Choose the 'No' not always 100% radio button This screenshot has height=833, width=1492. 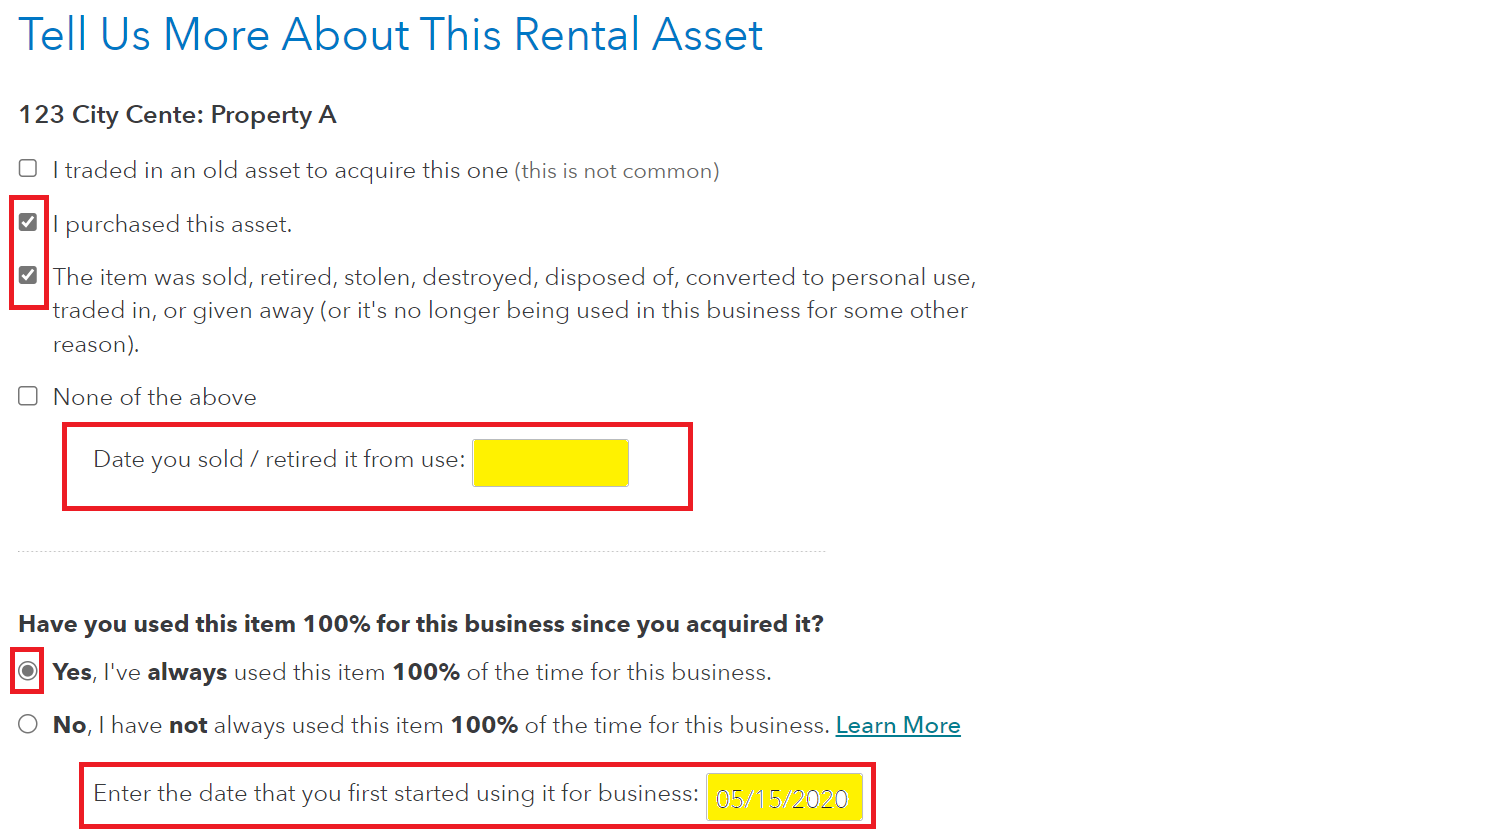tap(28, 724)
